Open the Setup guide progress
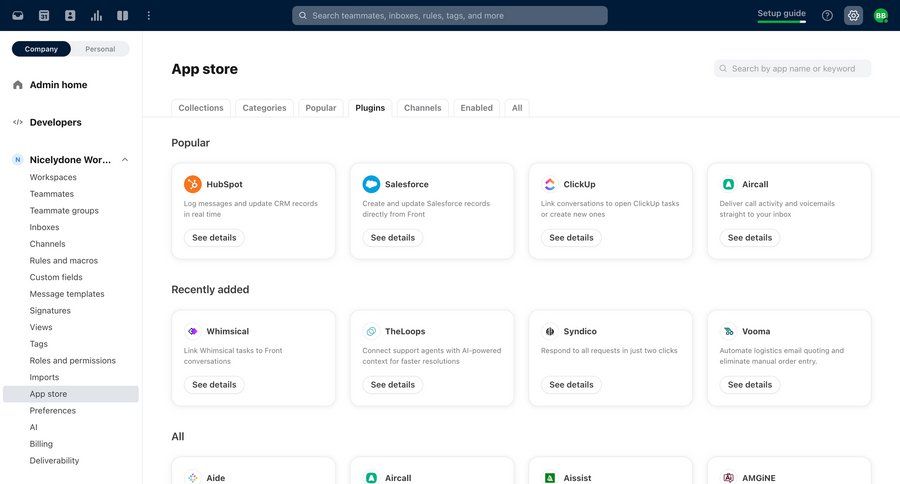Viewport: 900px width, 484px height. pyautogui.click(x=781, y=16)
